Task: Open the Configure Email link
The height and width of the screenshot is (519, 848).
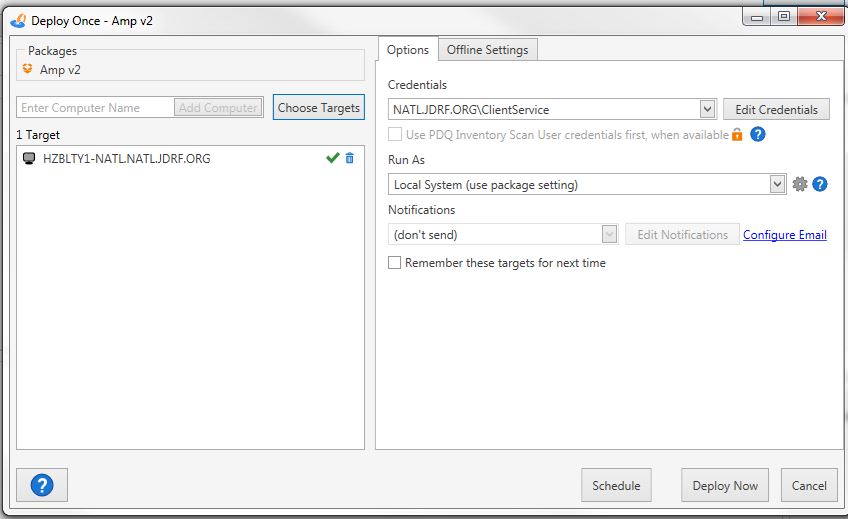Action: [784, 235]
